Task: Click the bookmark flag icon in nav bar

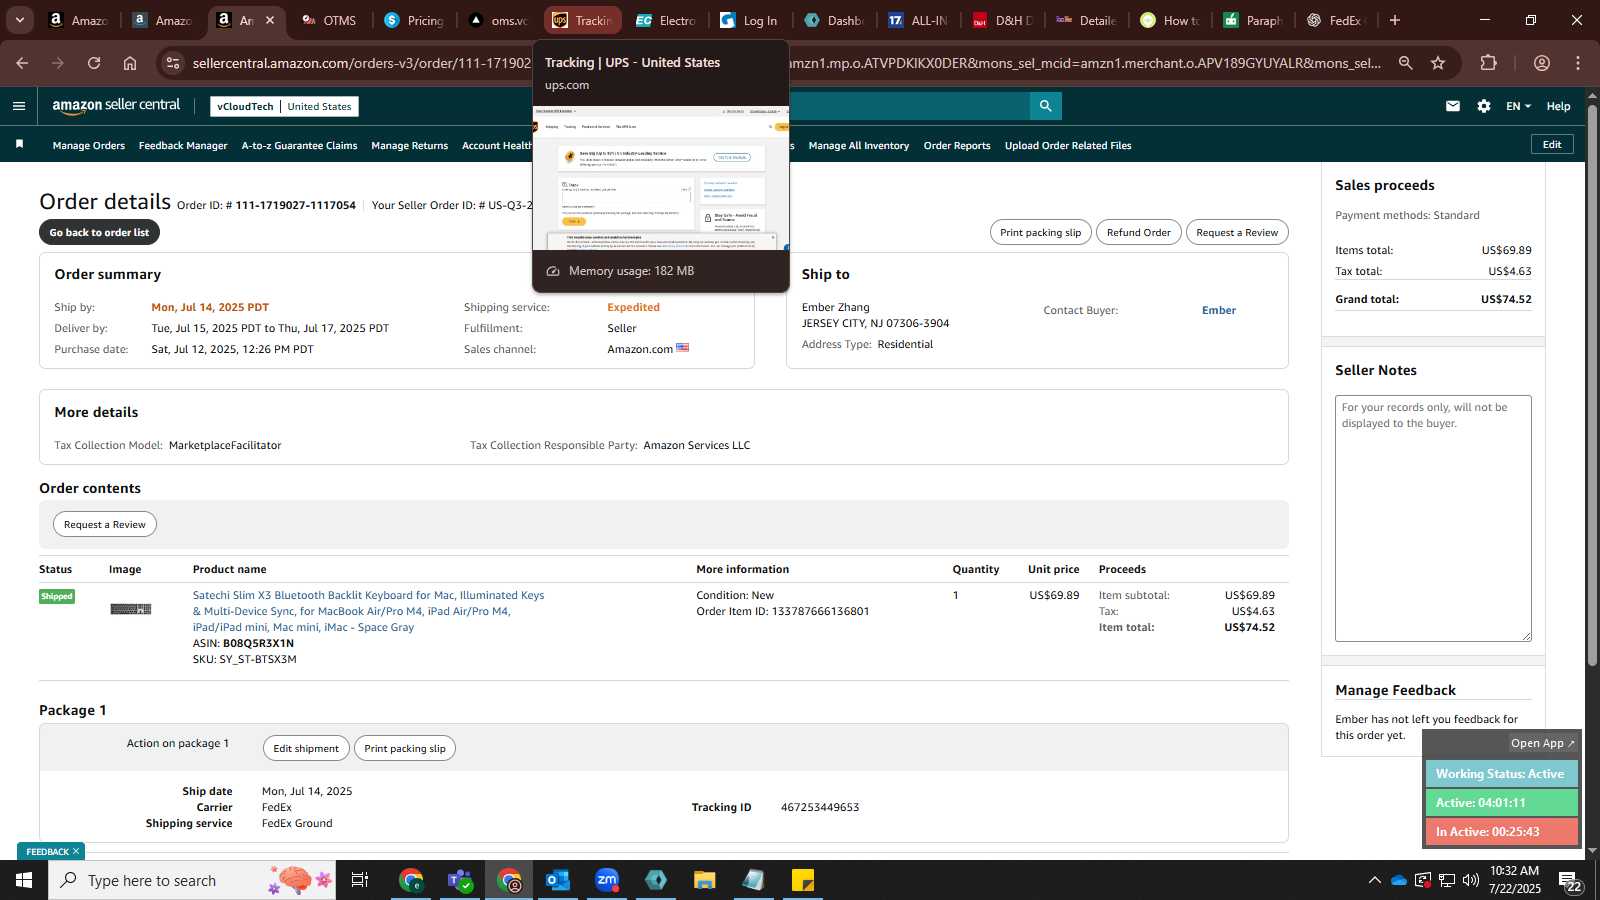Action: click(19, 145)
